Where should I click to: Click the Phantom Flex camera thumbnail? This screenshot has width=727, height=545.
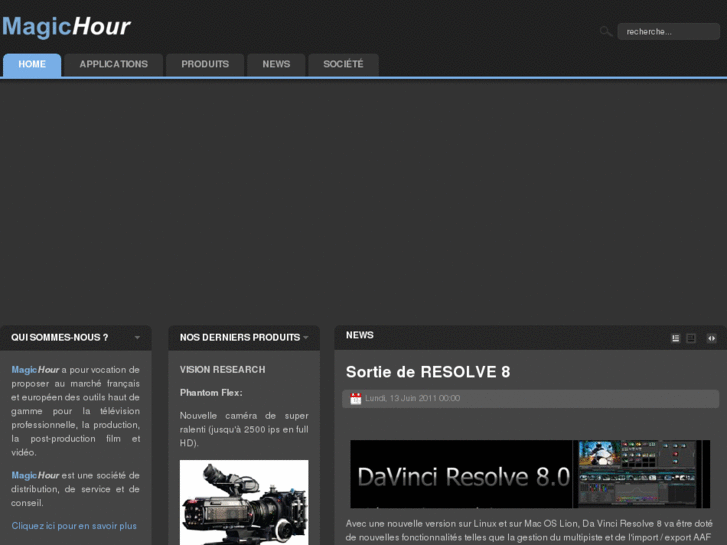point(244,501)
